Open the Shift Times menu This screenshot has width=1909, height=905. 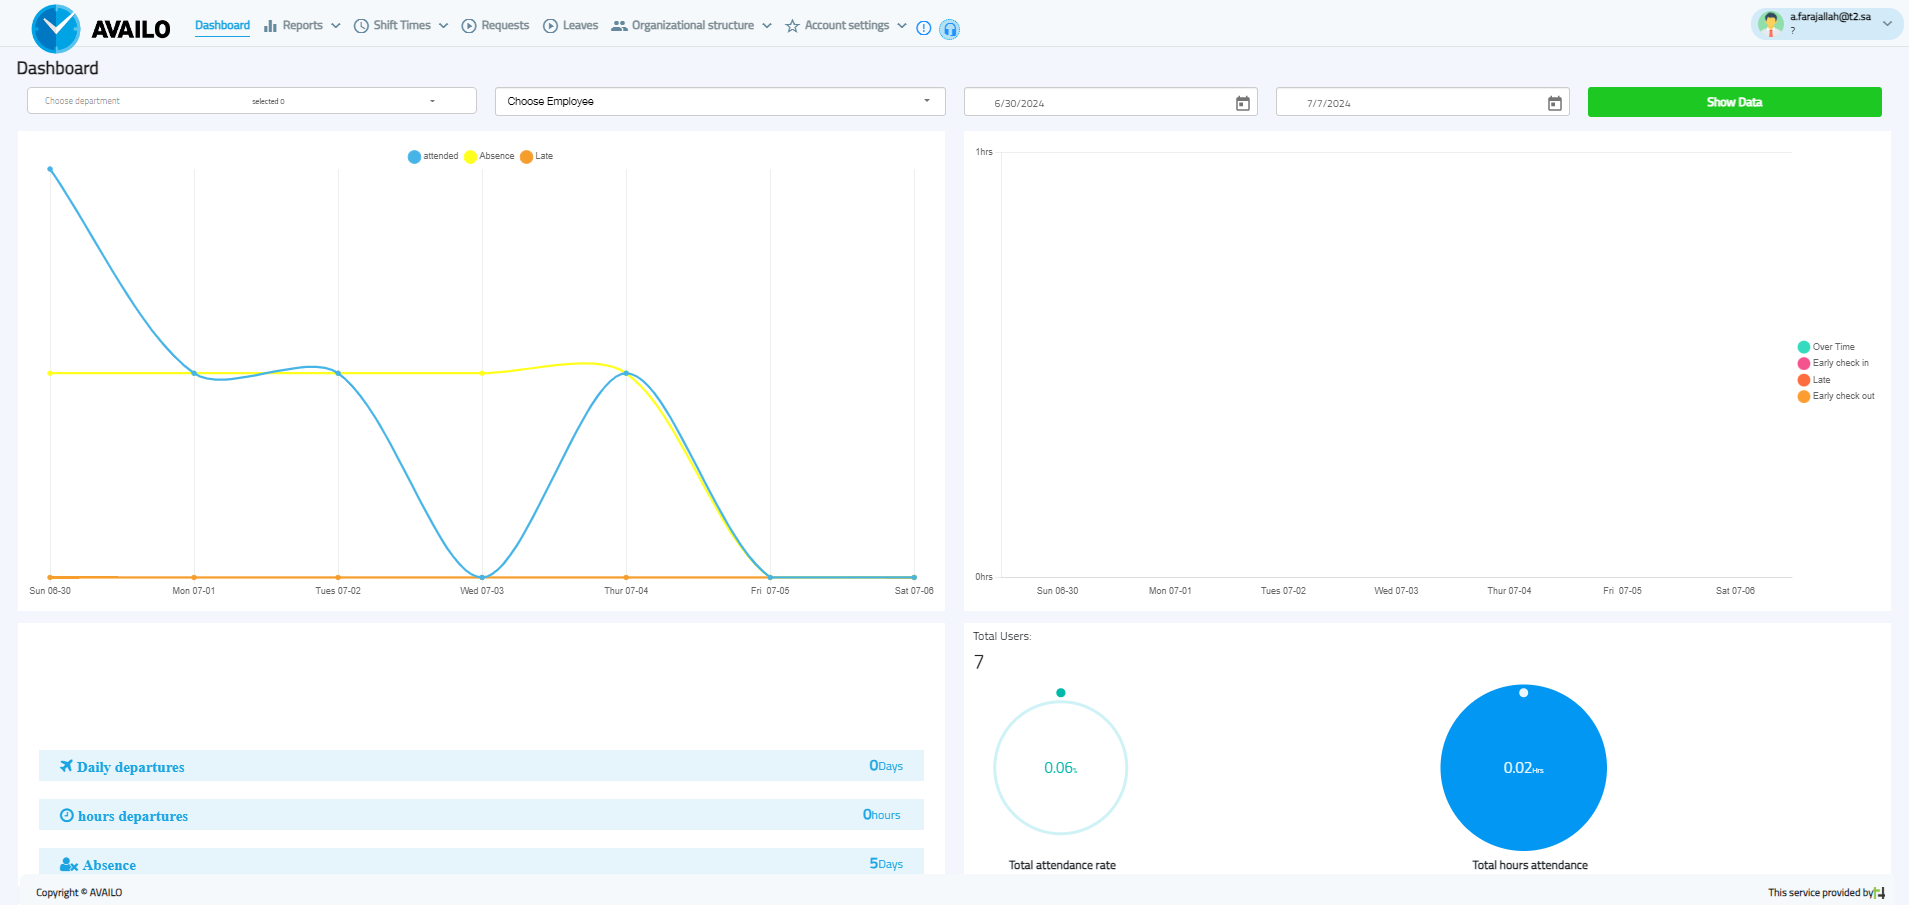(401, 26)
